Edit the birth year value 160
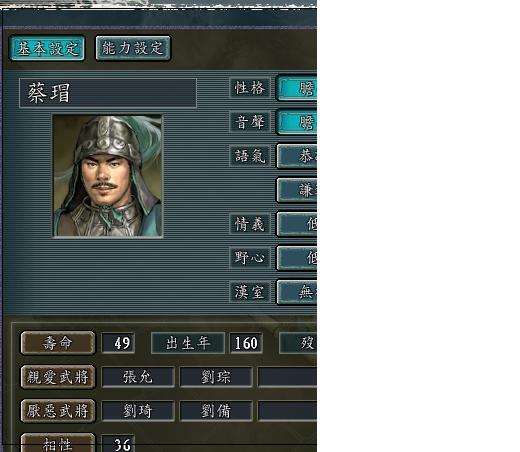520x452 pixels. 246,343
